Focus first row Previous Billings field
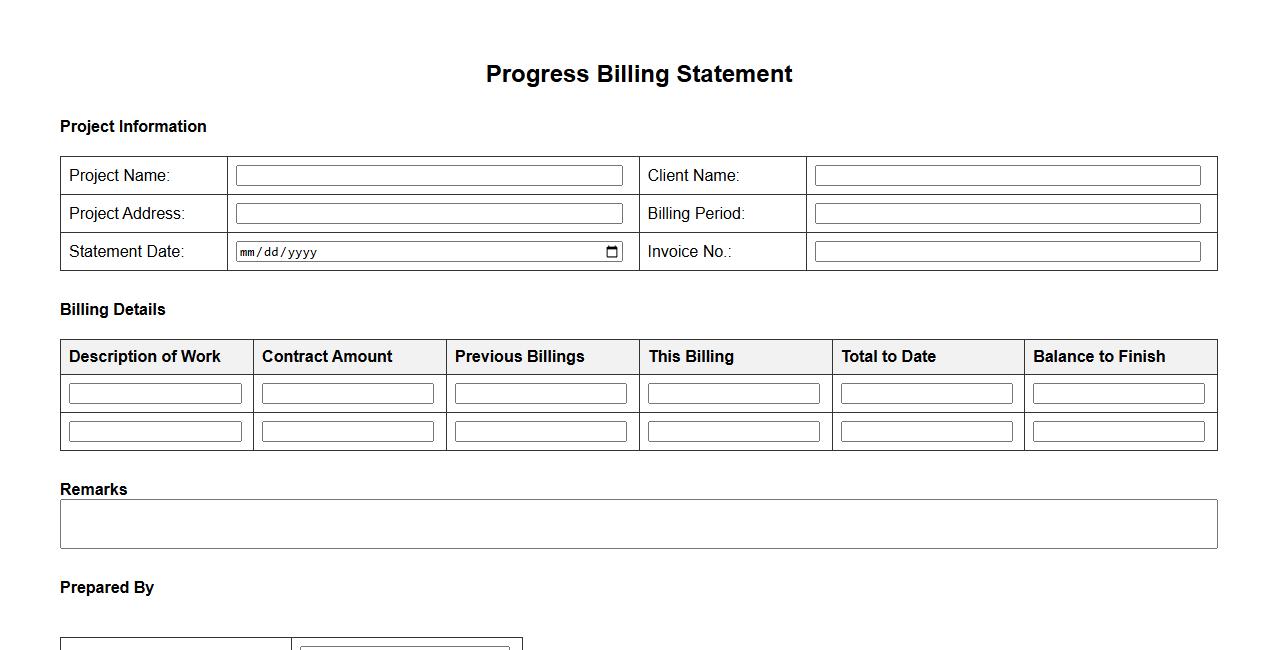This screenshot has width=1278, height=650. click(x=541, y=394)
